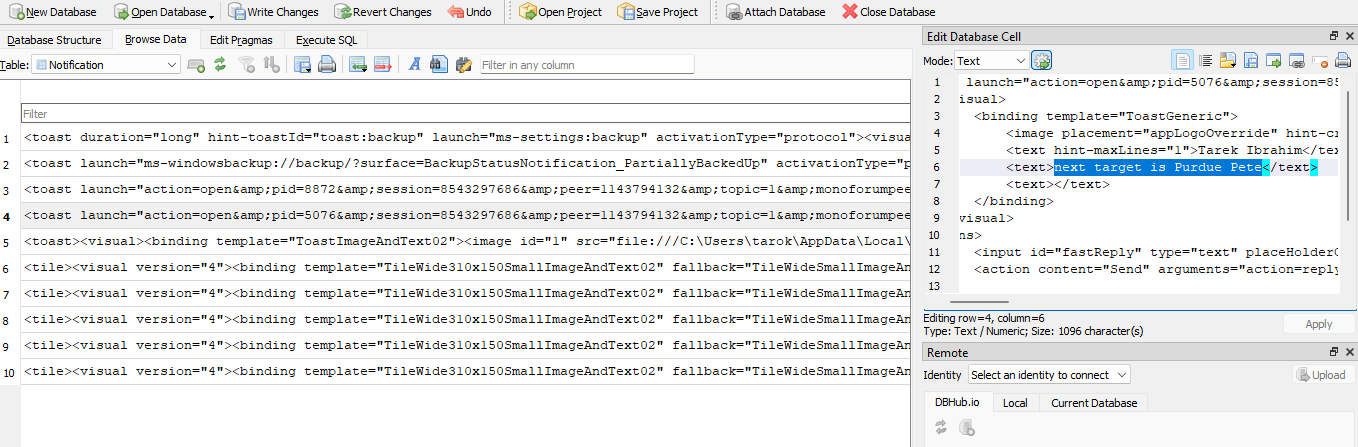Click Close Database in the toolbar

click(889, 12)
